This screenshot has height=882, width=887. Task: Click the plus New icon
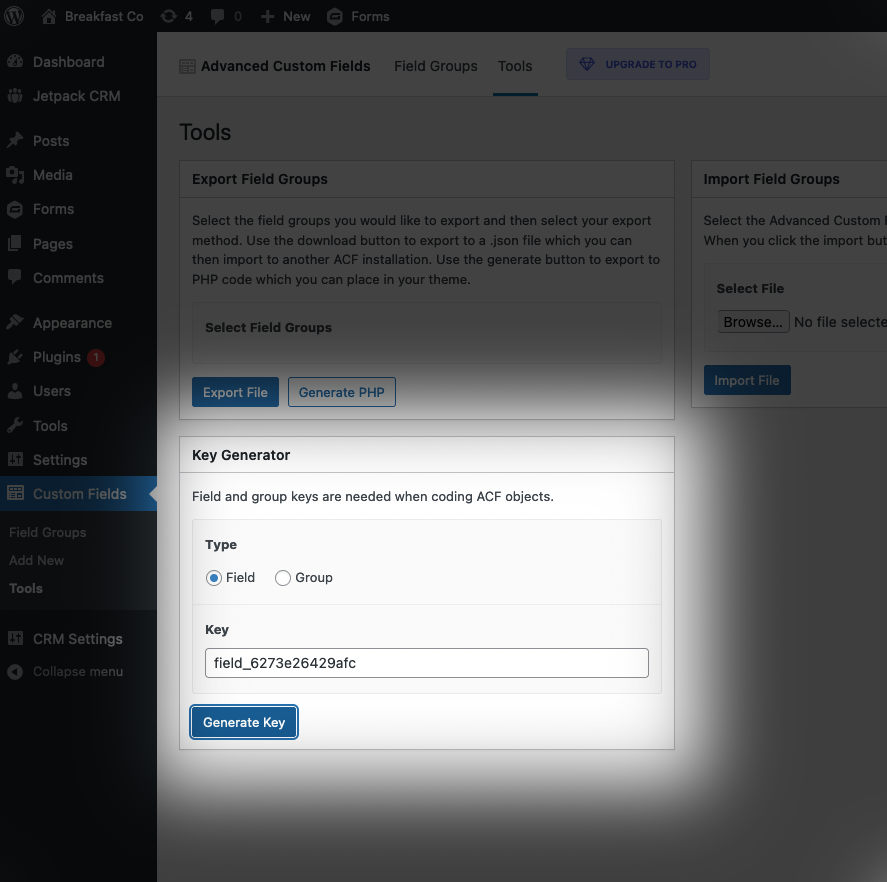(x=268, y=16)
